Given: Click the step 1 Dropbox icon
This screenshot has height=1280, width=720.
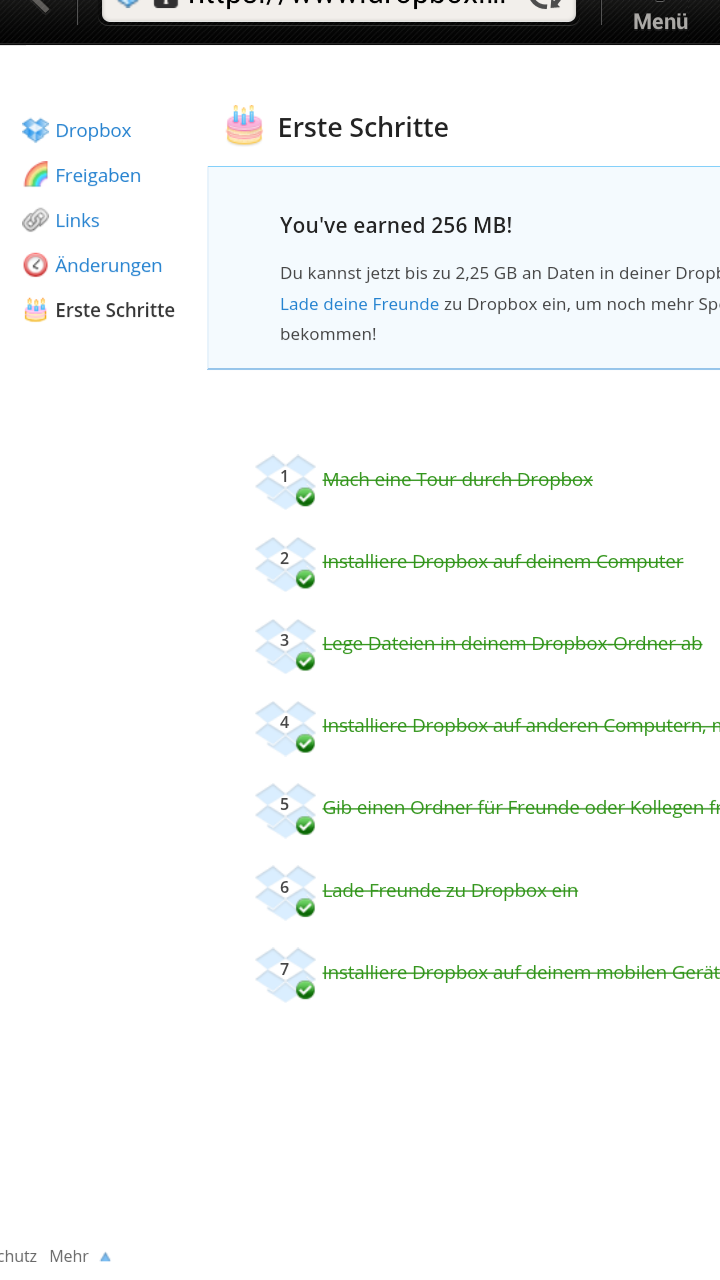Looking at the screenshot, I should 286,481.
